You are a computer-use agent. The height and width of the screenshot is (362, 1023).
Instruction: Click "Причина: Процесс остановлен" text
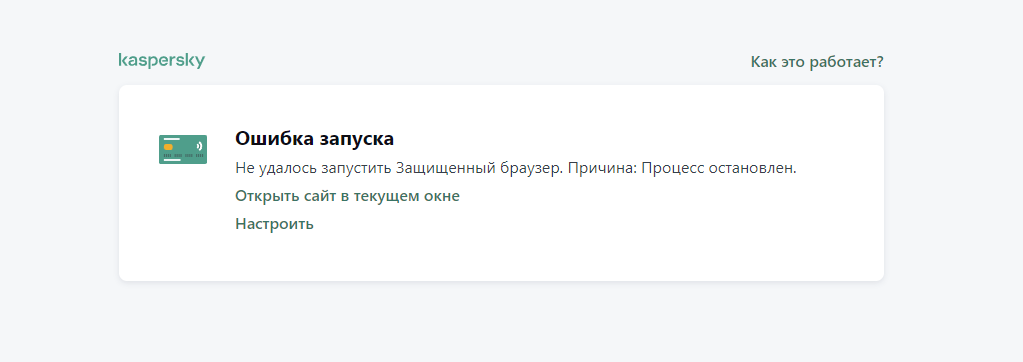click(x=683, y=168)
